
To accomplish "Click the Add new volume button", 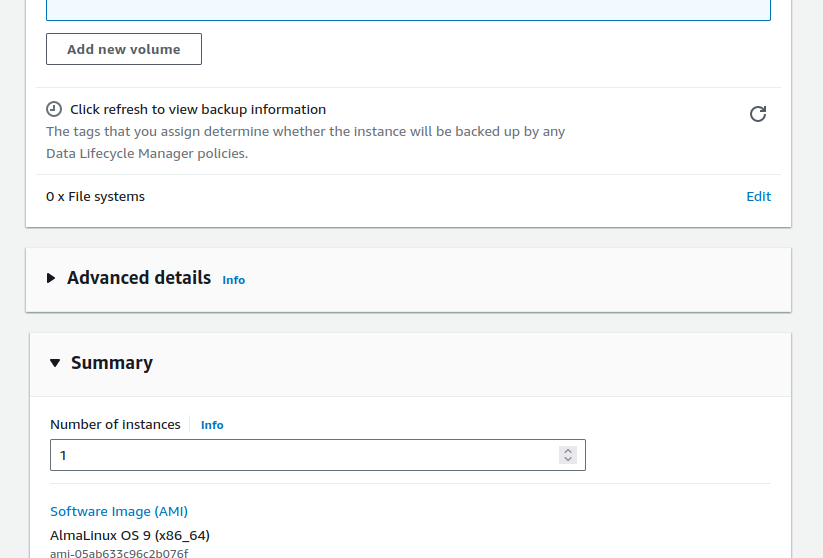I will click(x=124, y=49).
